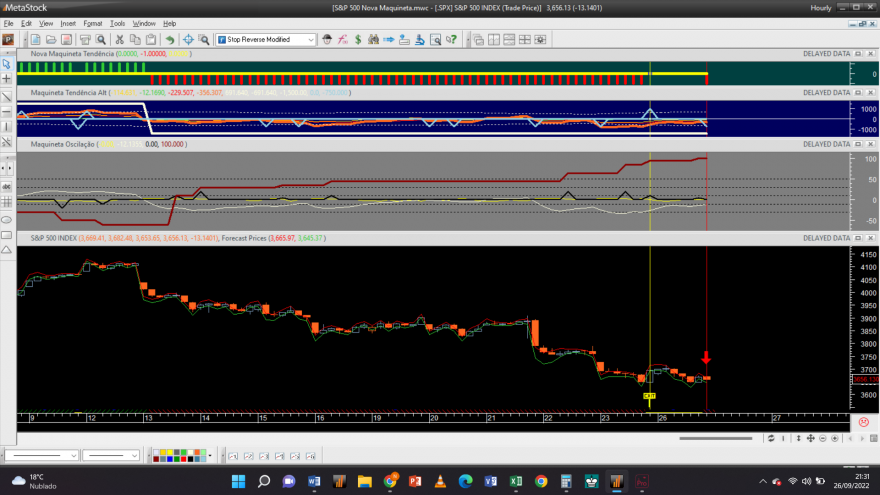Screen dimensions: 880x495
Task: Maximize the Nova Maquineta Tendência pane
Action: [x=858, y=54]
